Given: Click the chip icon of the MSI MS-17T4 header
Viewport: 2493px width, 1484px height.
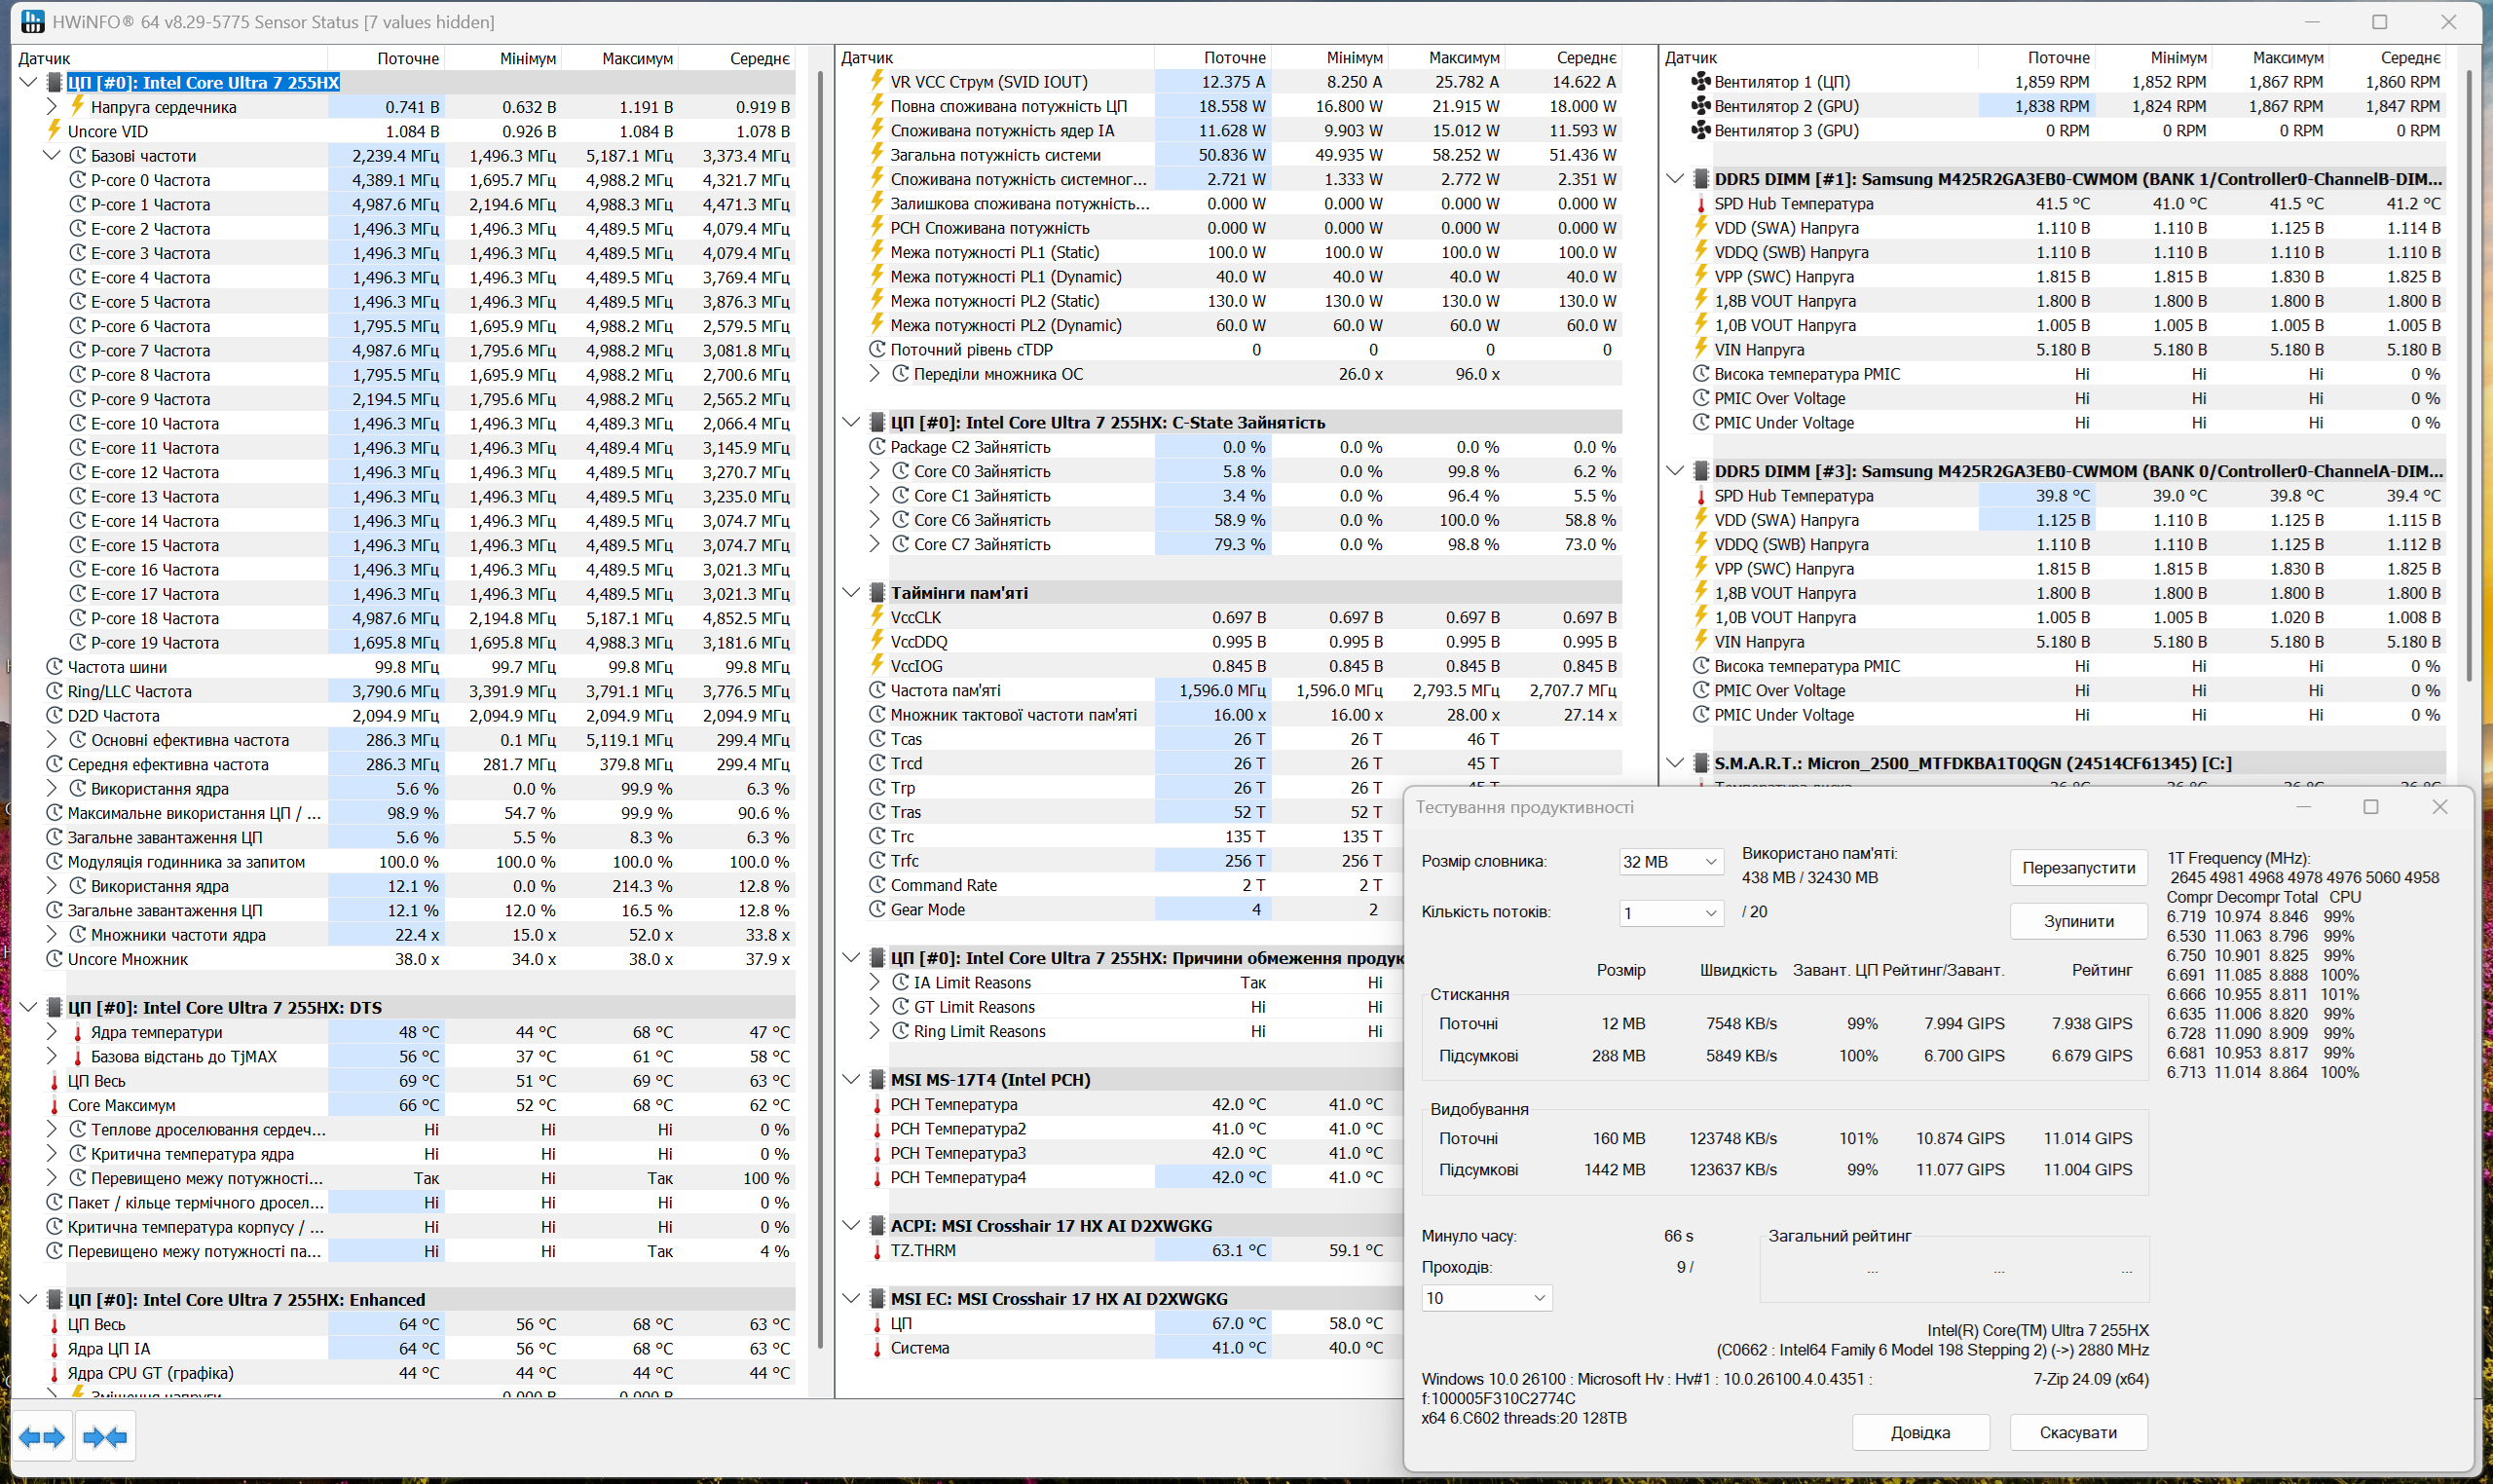Looking at the screenshot, I should [x=877, y=1080].
